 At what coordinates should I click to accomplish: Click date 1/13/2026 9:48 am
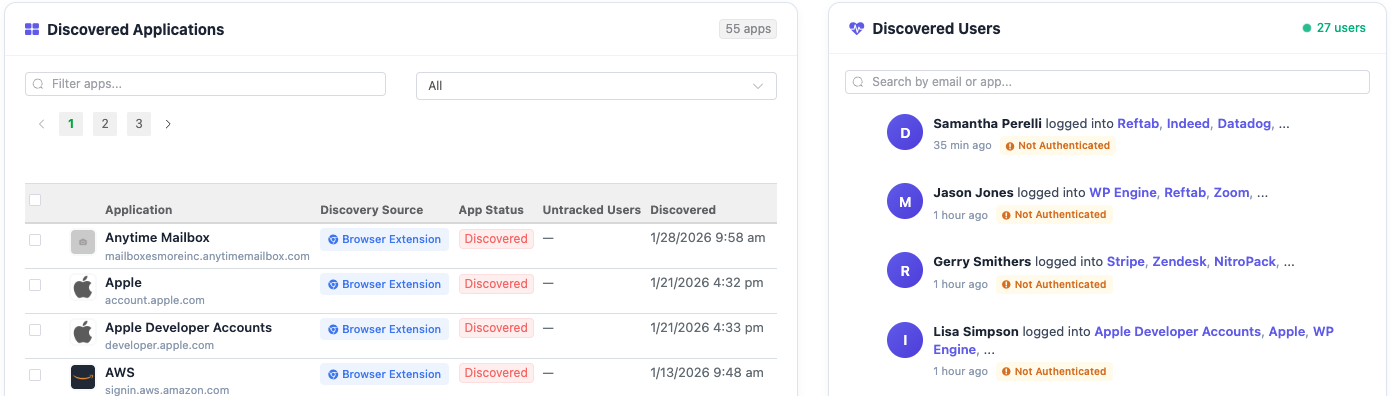coord(708,373)
